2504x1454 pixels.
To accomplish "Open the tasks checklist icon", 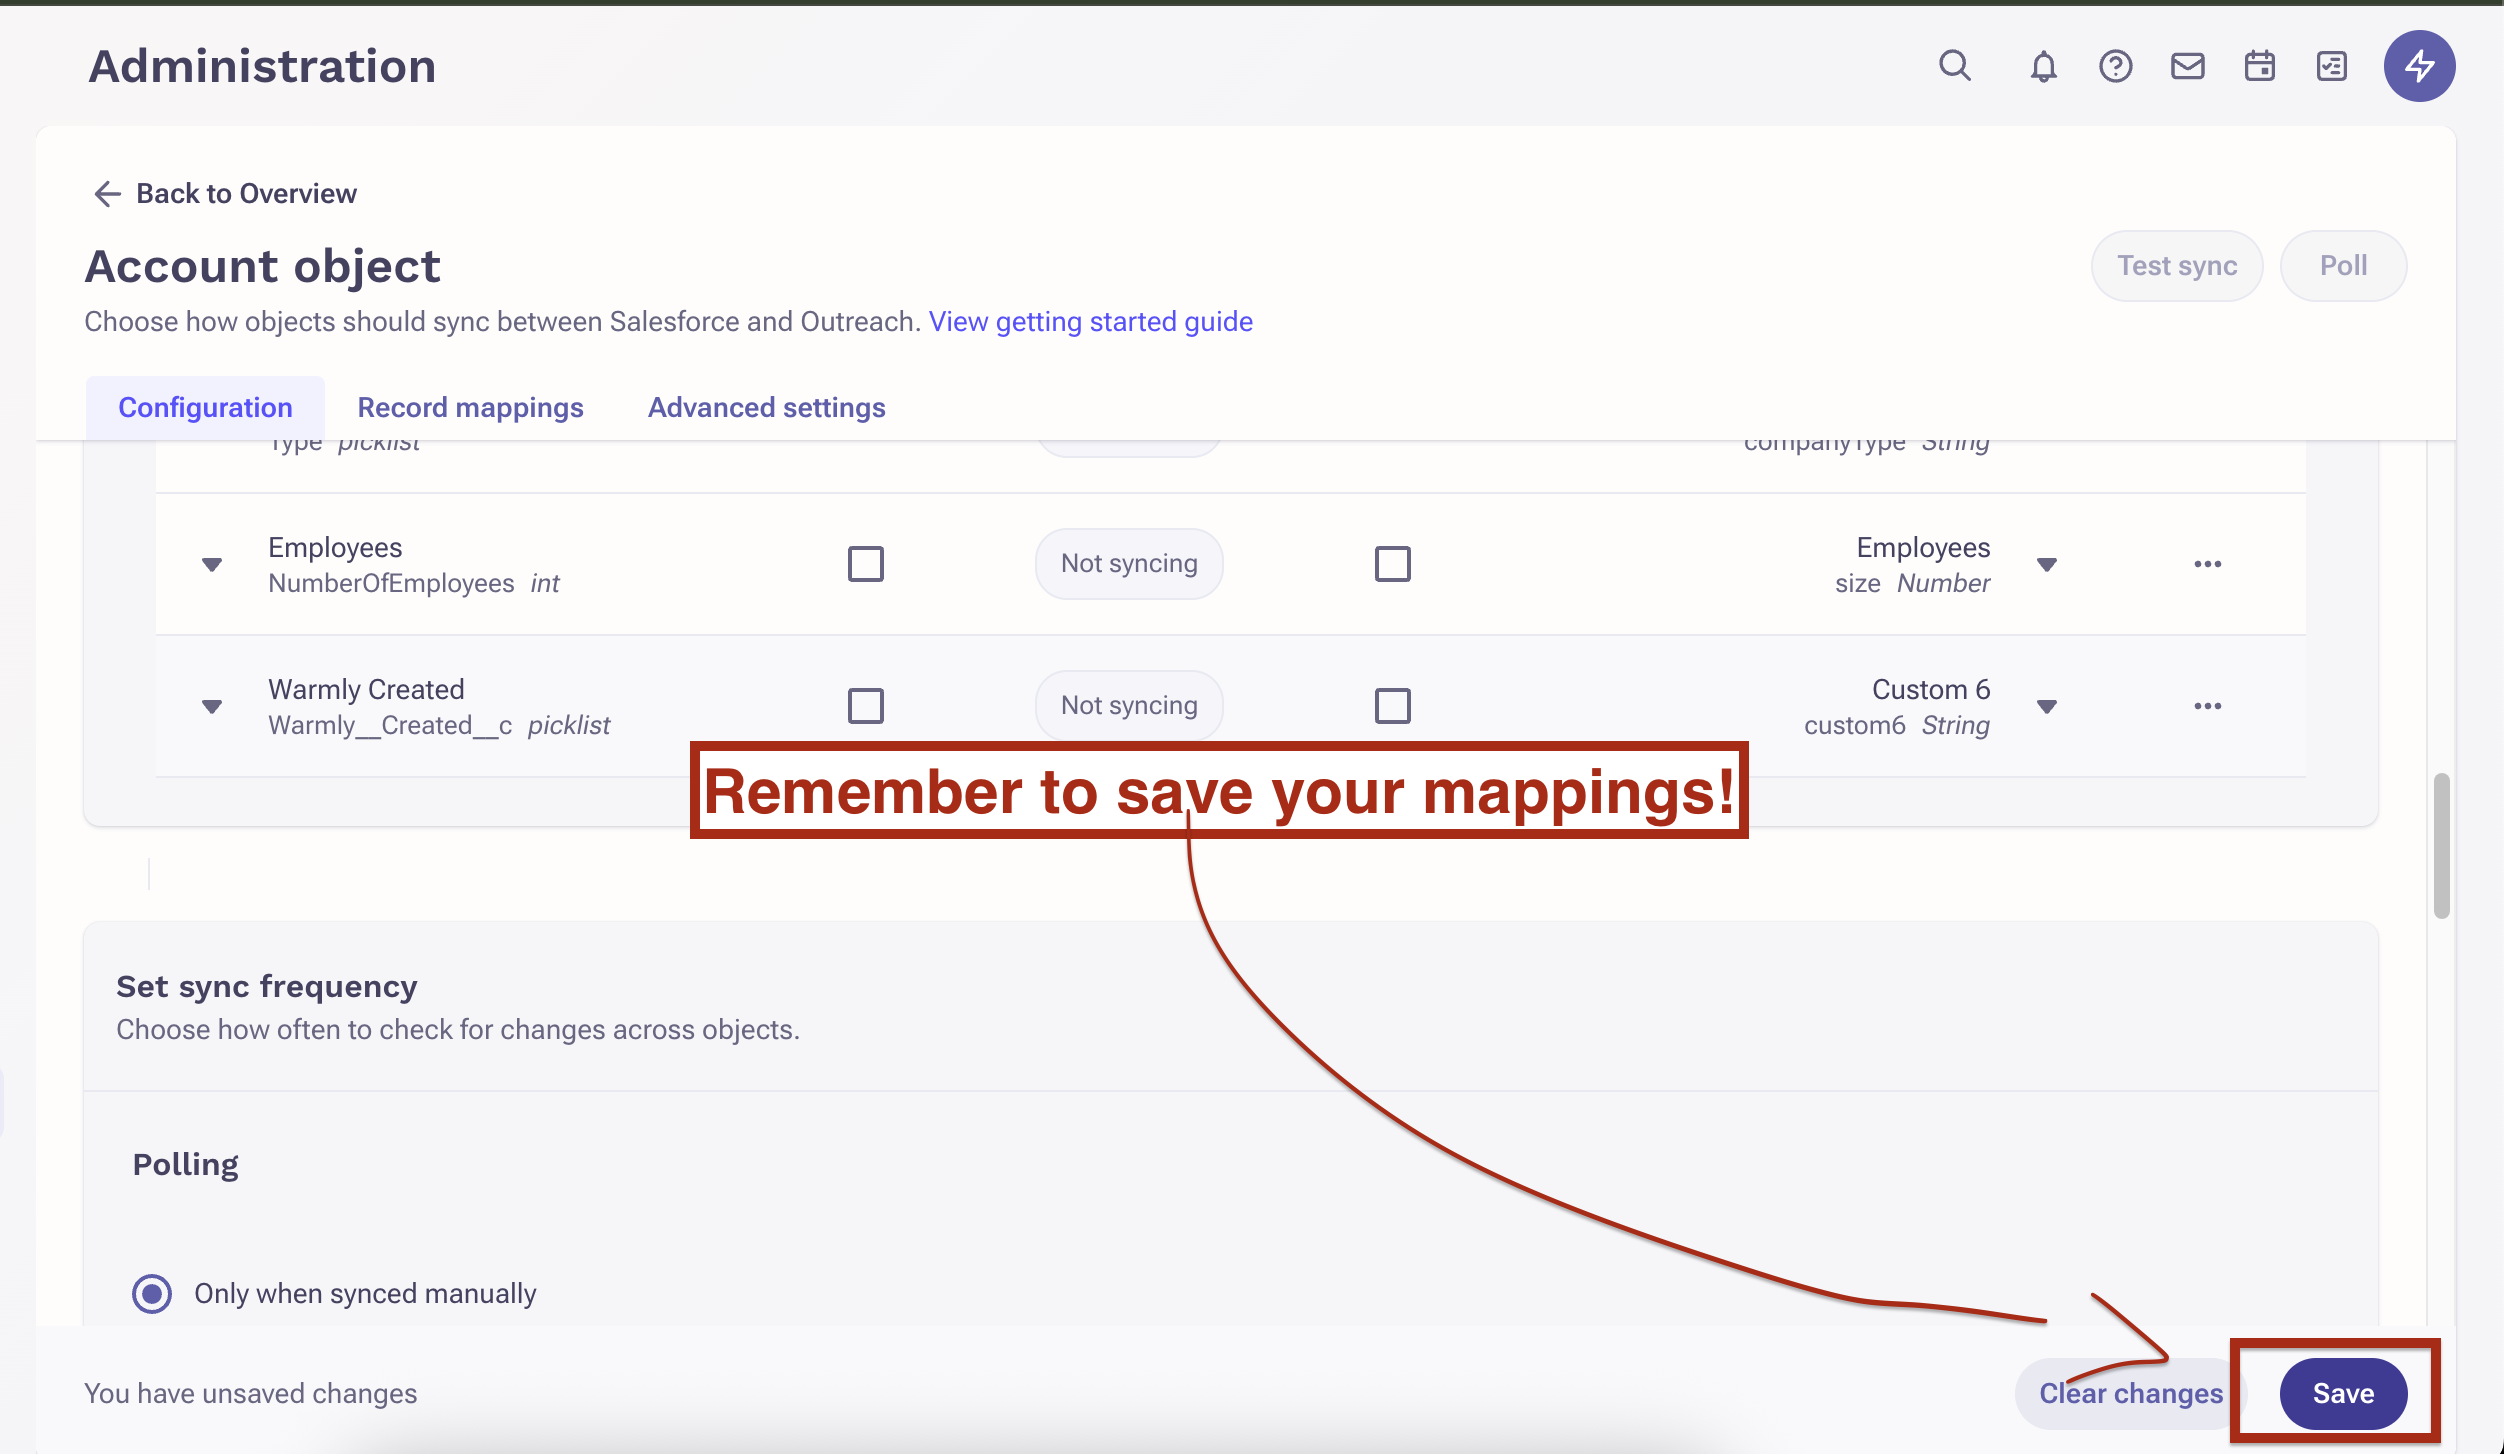I will point(2331,66).
